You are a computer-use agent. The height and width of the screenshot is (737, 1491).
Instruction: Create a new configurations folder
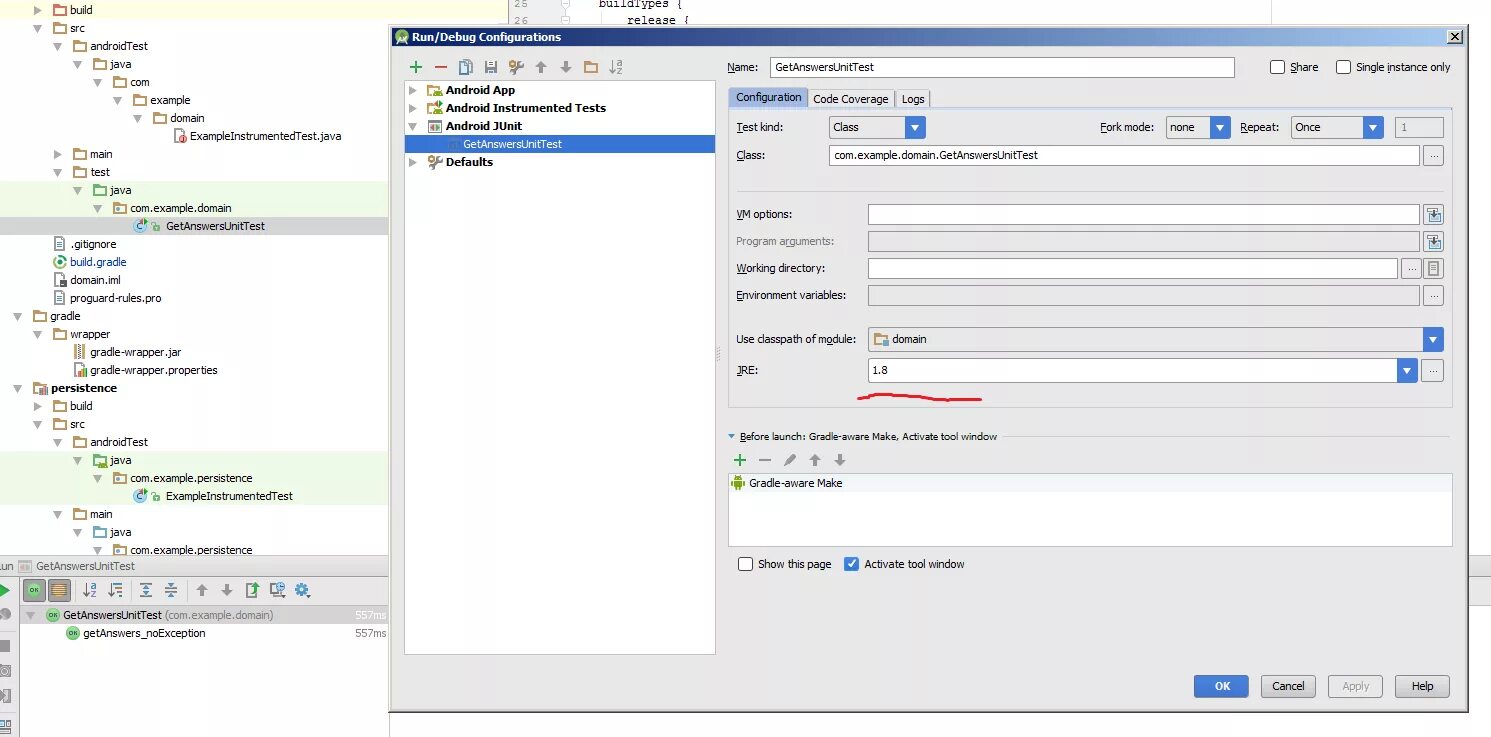591,67
